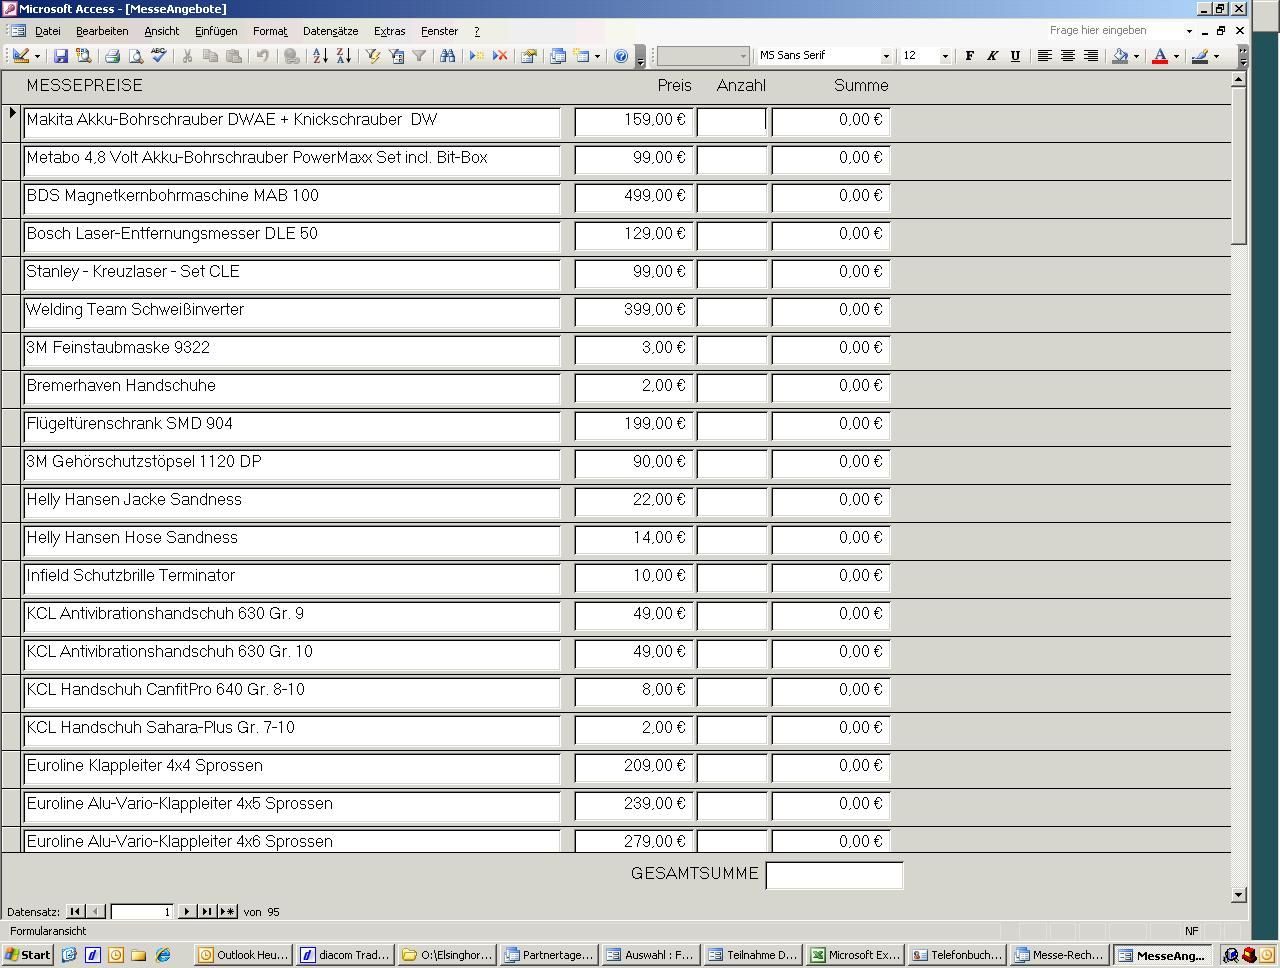This screenshot has height=968, width=1280.
Task: Sort records ascending A-Z
Action: coord(320,56)
